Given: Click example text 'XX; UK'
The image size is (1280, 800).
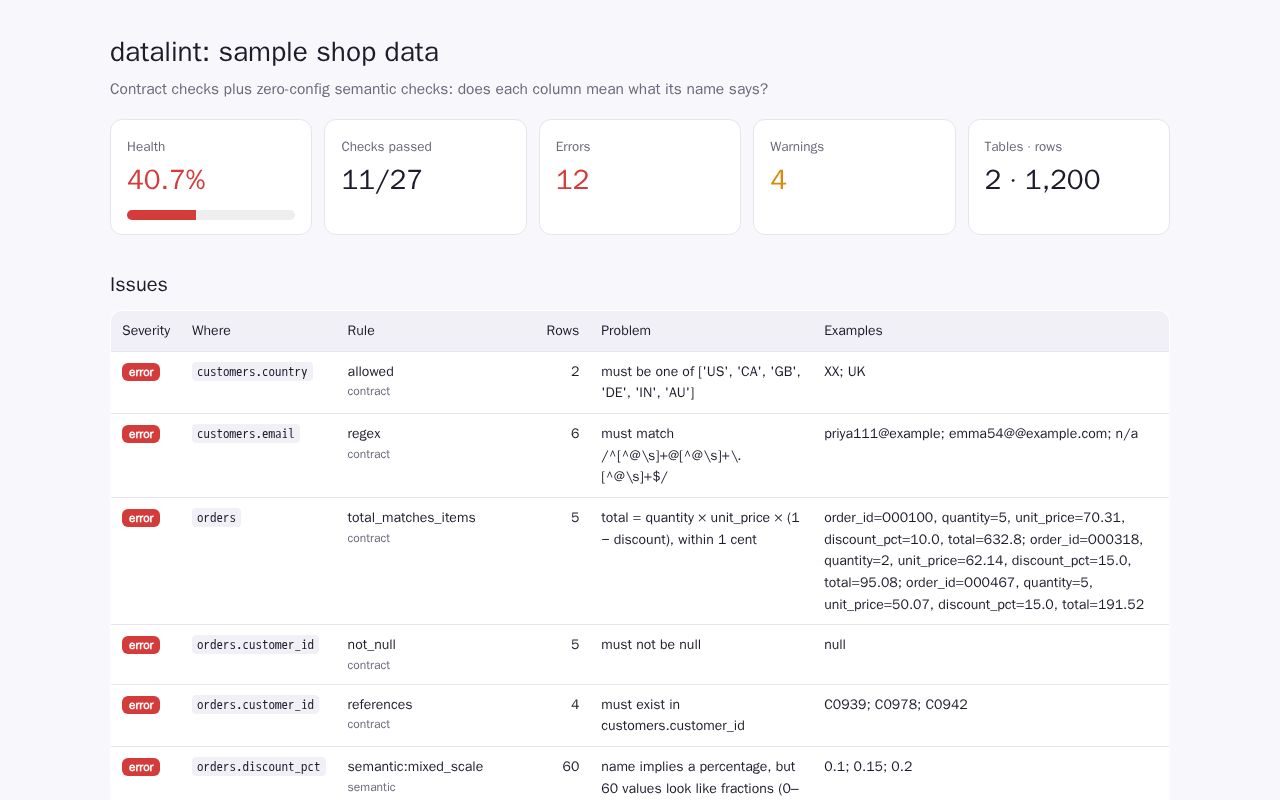Looking at the screenshot, I should click(845, 372).
